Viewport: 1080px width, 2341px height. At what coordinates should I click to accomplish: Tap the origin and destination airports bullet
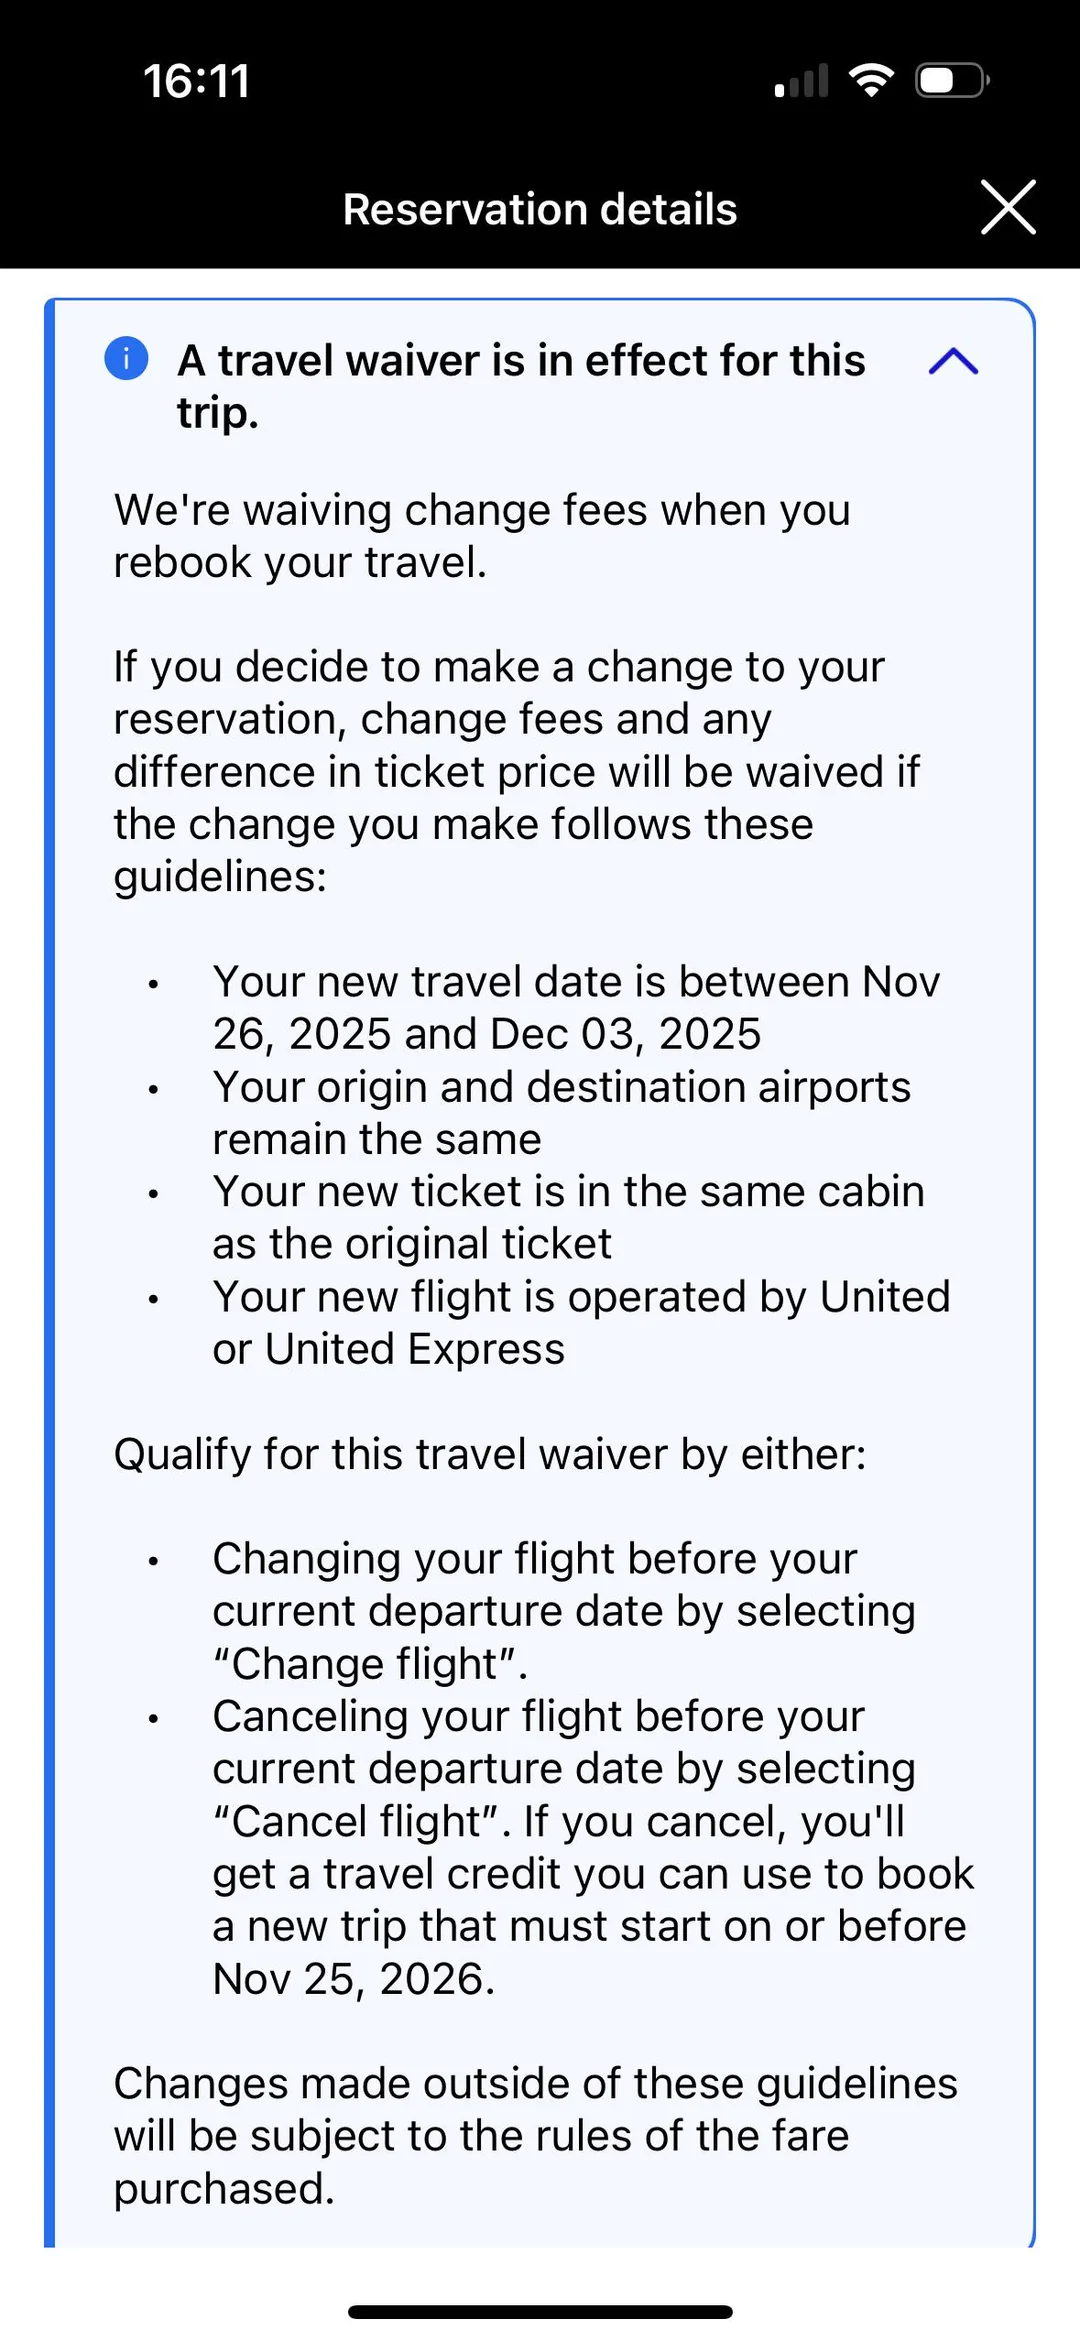click(561, 1113)
